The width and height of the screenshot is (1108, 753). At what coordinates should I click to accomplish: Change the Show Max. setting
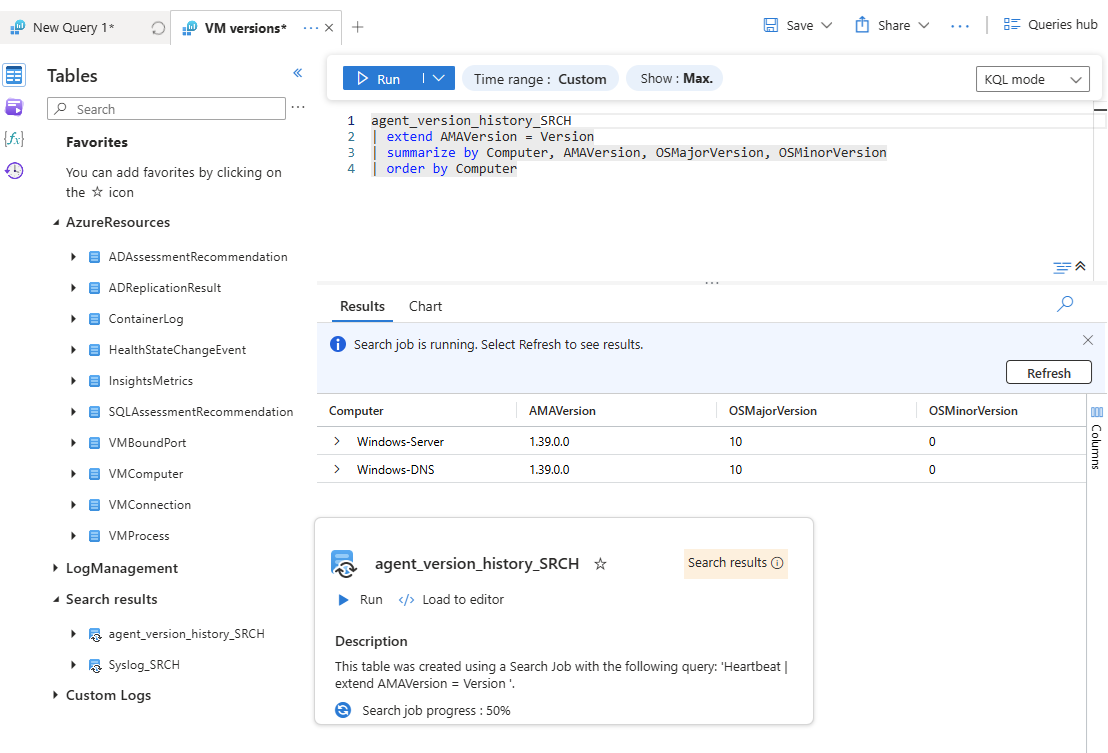tap(676, 78)
